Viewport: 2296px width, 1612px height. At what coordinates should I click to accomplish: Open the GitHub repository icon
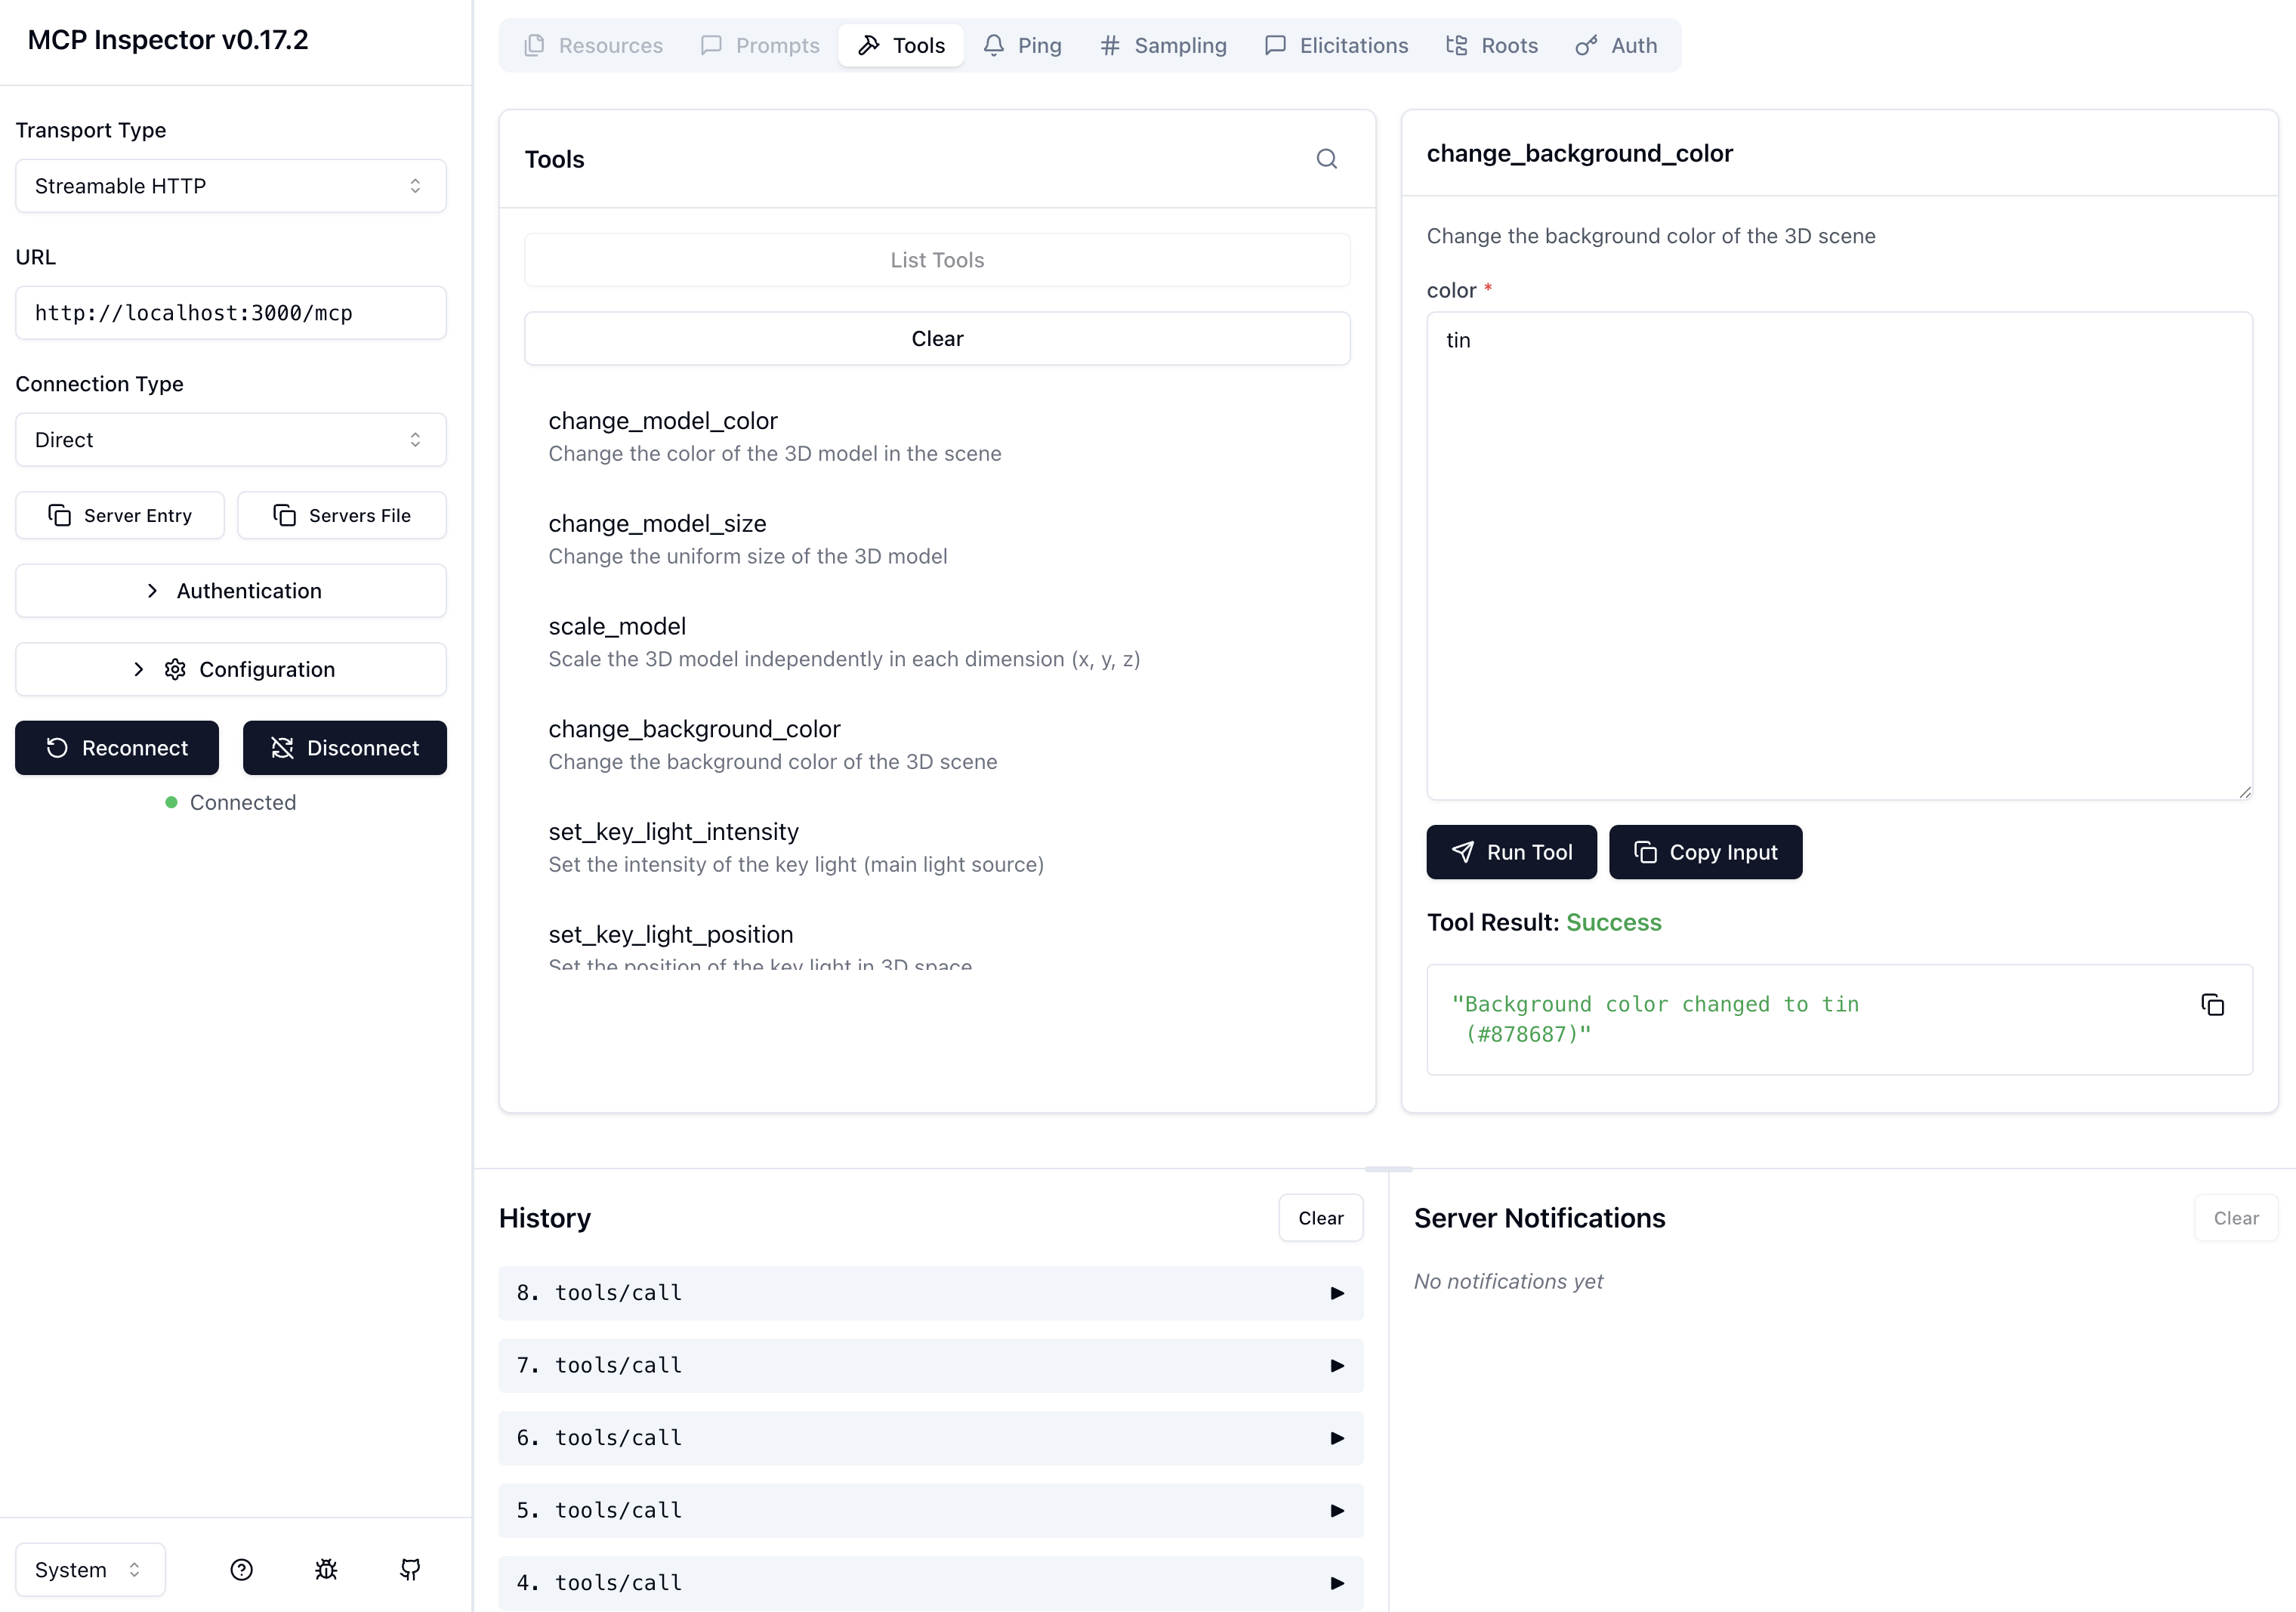410,1569
